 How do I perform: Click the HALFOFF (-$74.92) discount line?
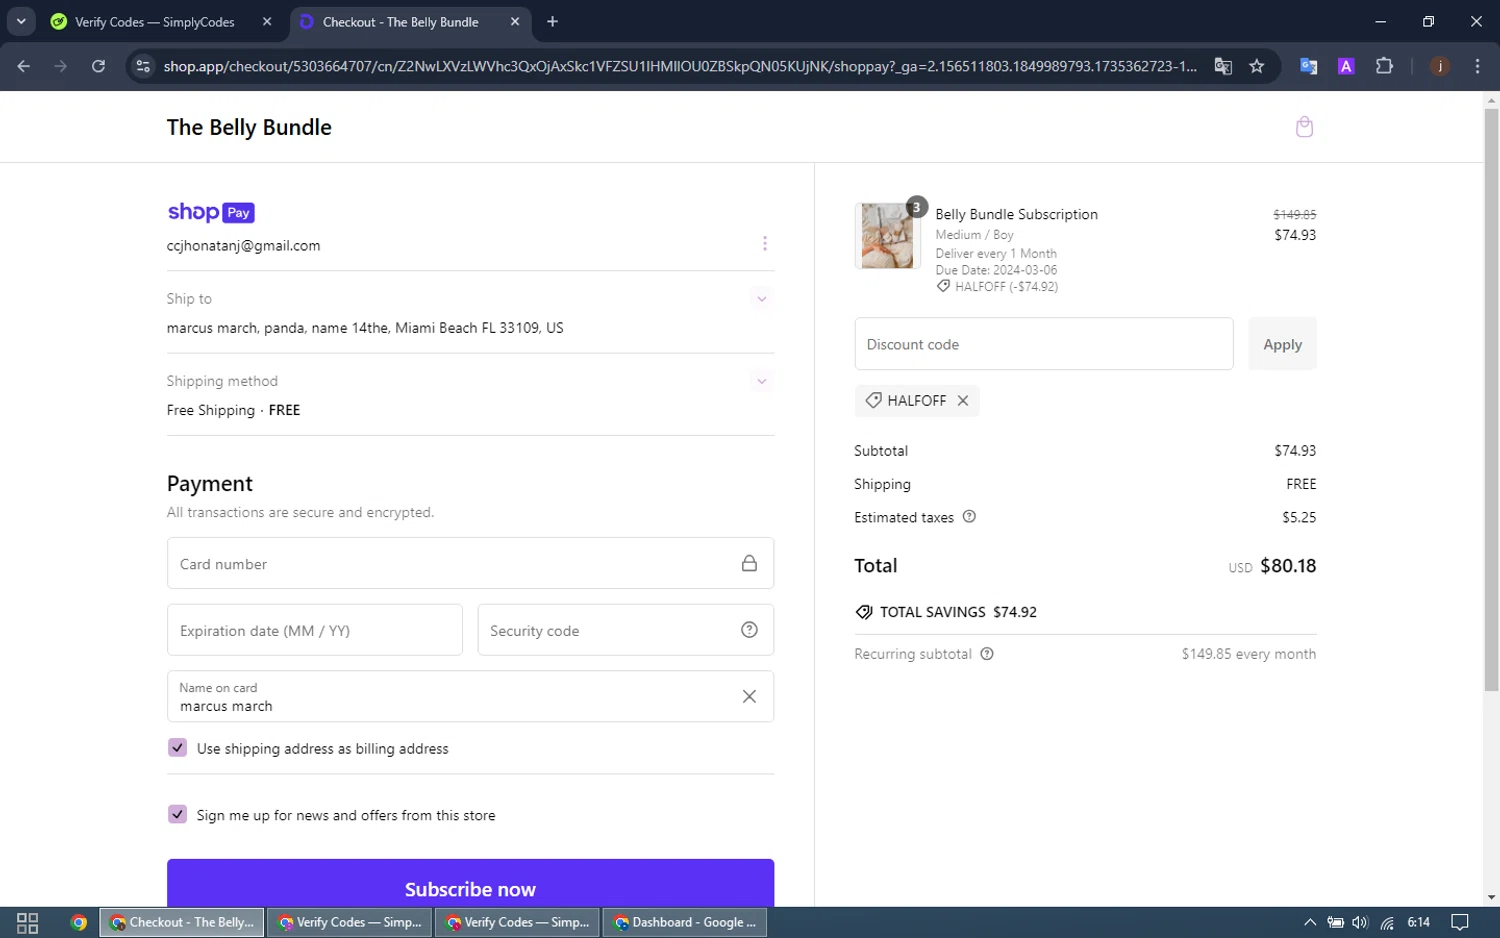[997, 287]
